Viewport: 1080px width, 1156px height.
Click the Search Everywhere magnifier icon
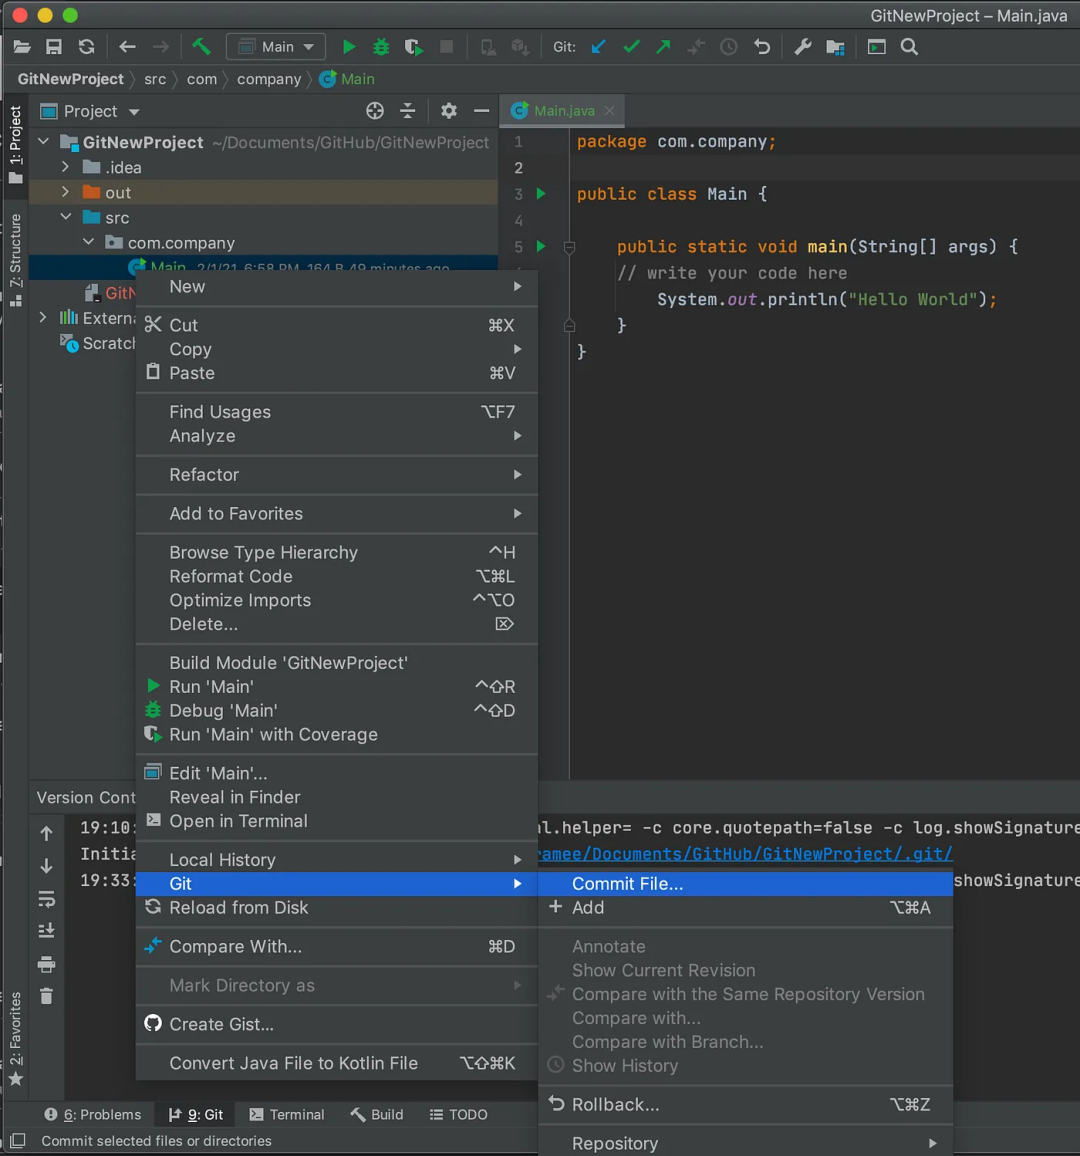[909, 47]
